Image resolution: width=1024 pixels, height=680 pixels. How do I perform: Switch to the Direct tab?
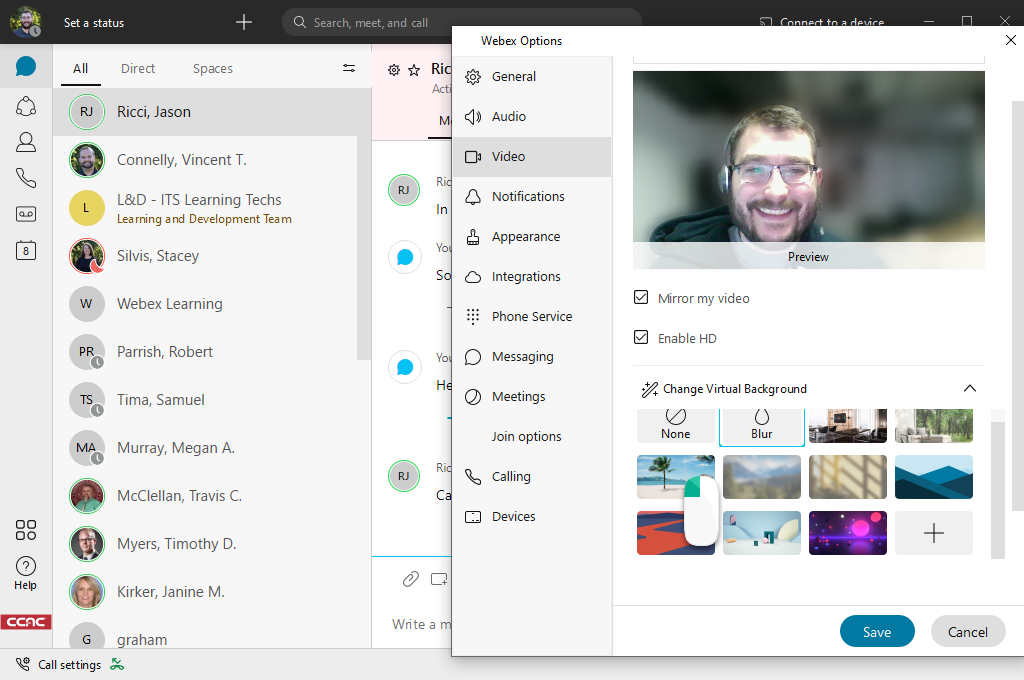138,69
